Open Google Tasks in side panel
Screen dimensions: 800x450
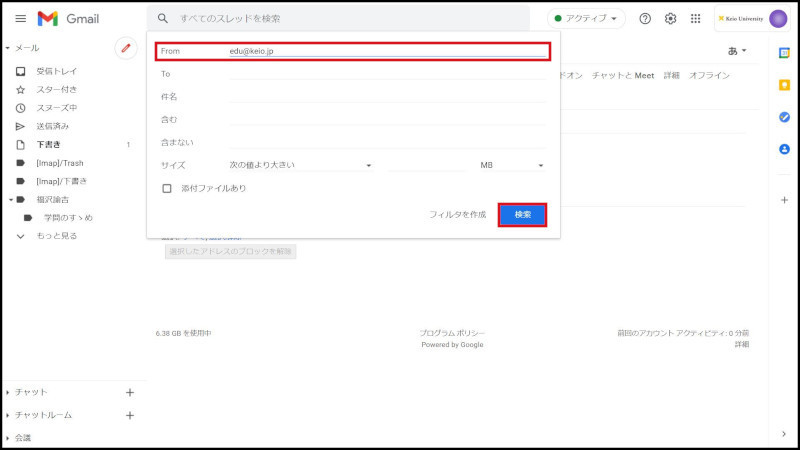coord(784,117)
